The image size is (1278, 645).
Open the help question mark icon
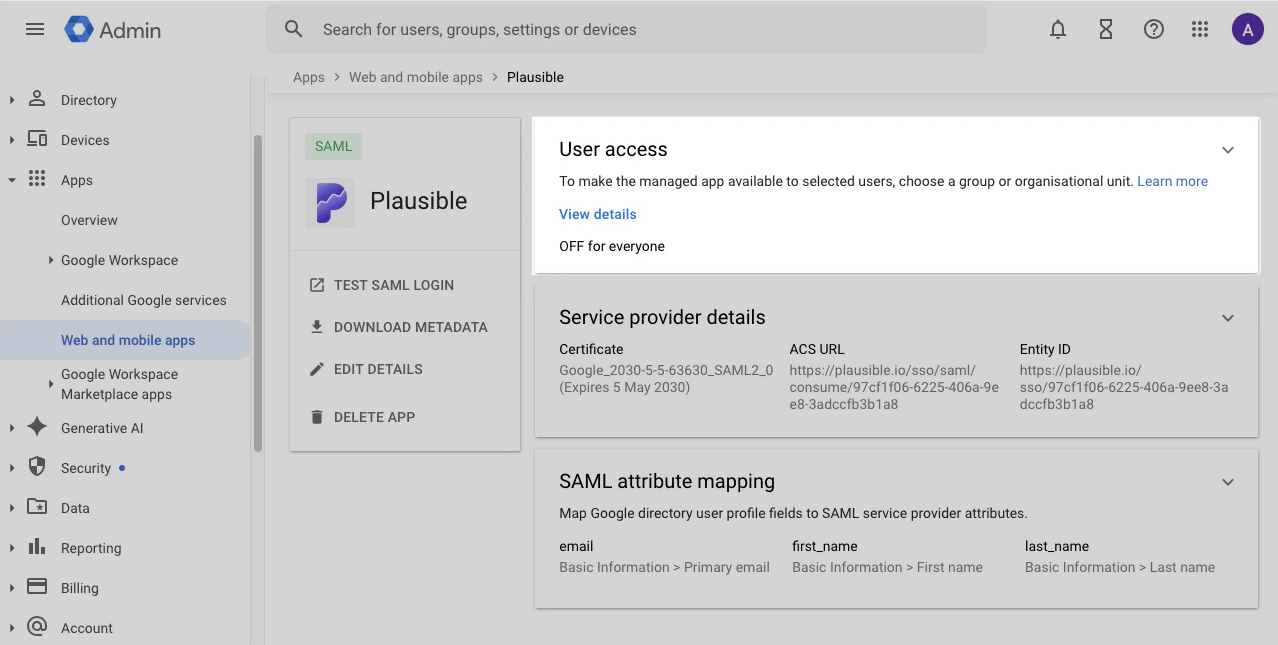click(1154, 30)
